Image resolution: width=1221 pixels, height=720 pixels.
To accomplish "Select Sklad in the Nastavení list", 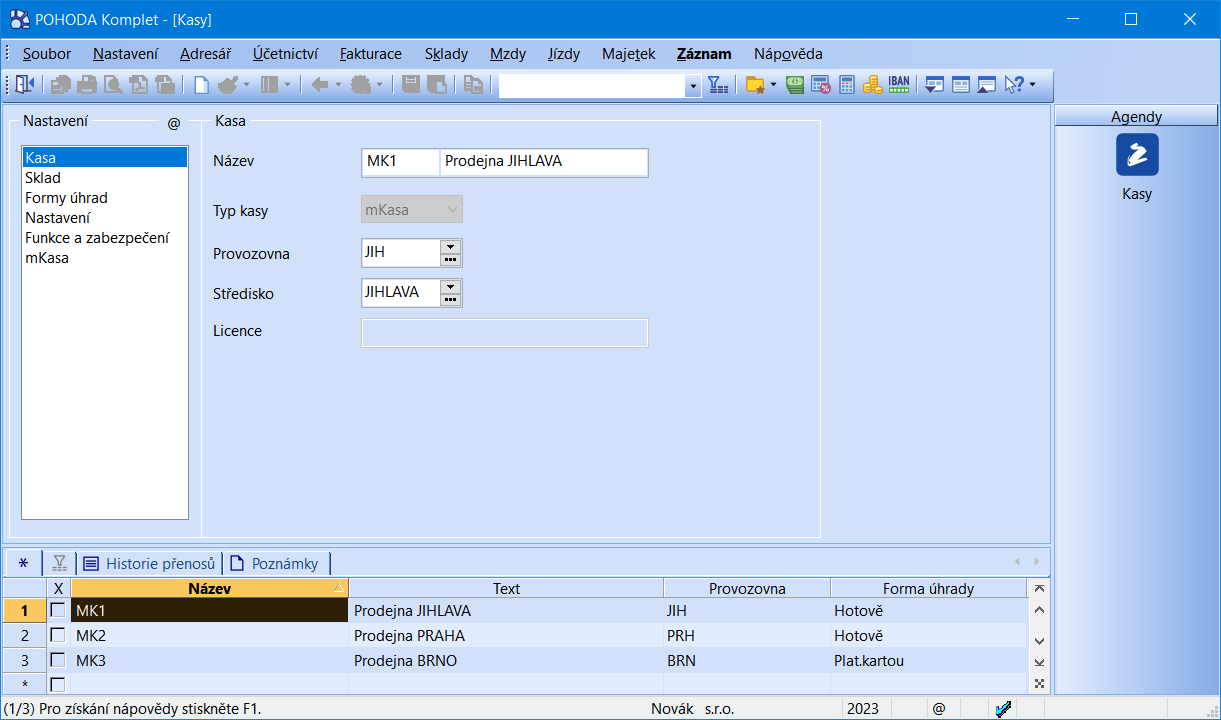I will coord(105,178).
